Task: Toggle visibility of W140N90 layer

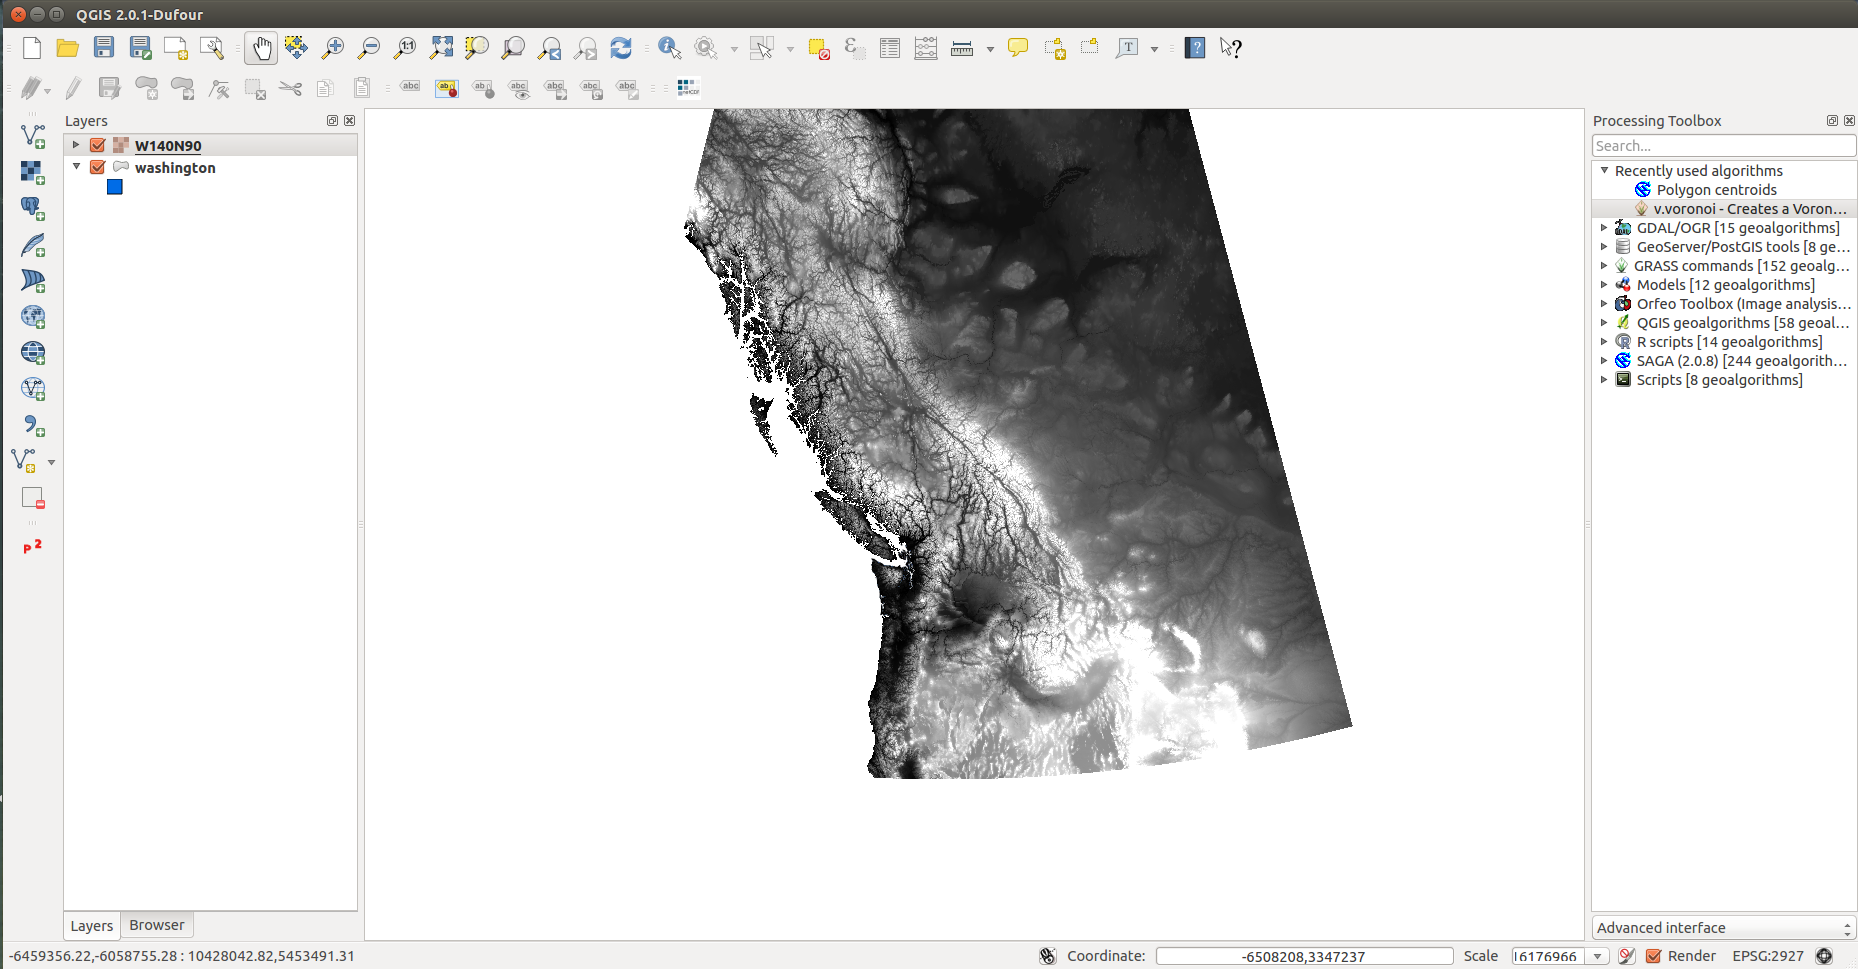Action: [98, 145]
